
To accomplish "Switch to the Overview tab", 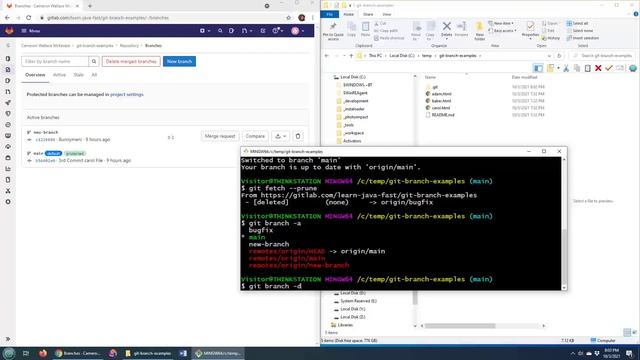I will click(x=35, y=75).
